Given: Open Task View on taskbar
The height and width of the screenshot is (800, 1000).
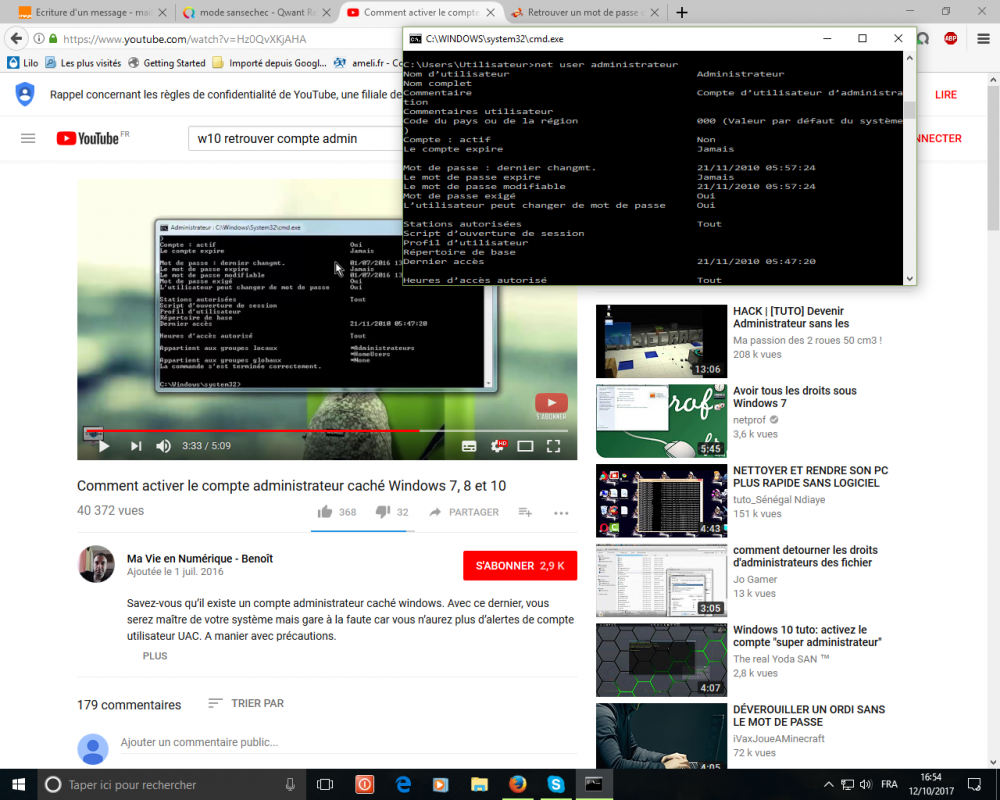Looking at the screenshot, I should (x=325, y=784).
